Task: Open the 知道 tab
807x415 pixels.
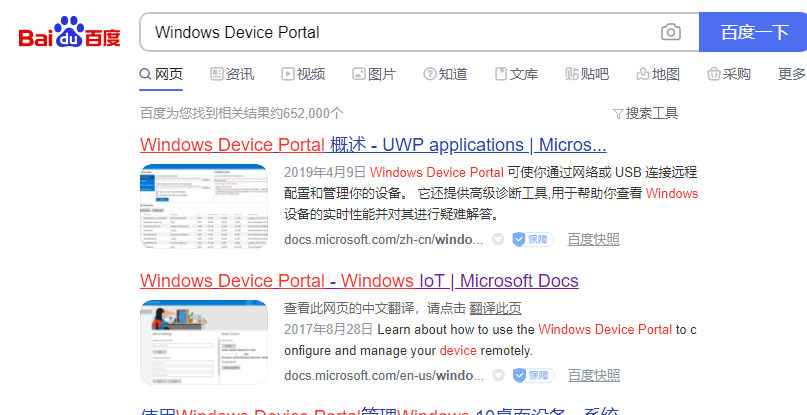Action: click(x=445, y=74)
